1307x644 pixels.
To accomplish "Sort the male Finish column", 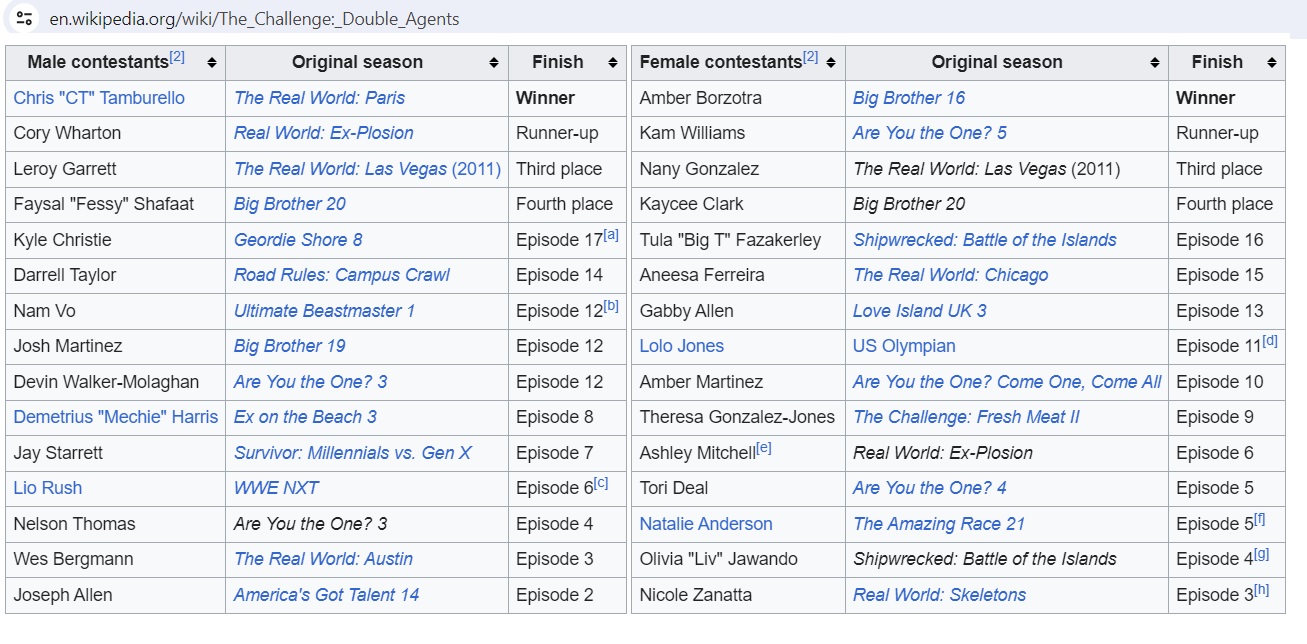I will click(x=613, y=63).
